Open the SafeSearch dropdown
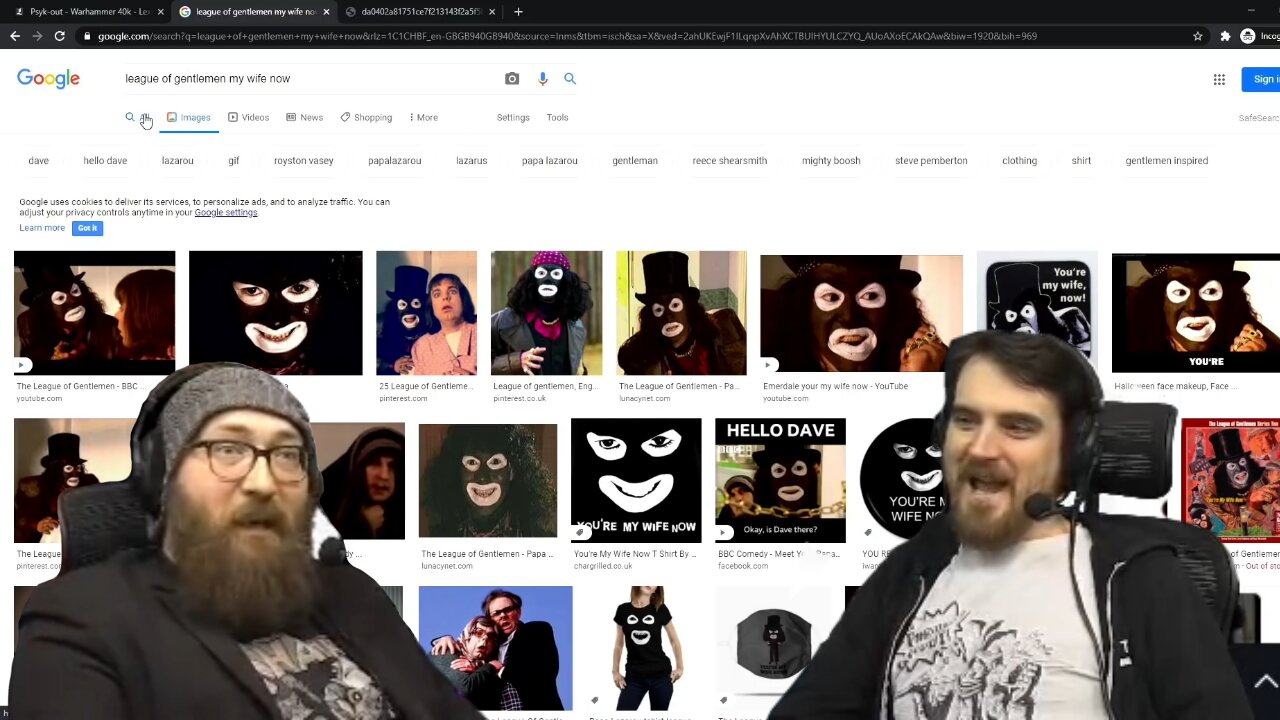 (1259, 118)
